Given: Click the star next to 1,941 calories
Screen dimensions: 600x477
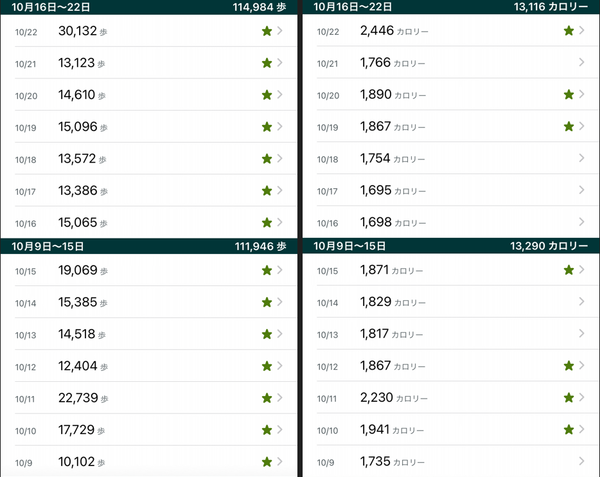Looking at the screenshot, I should pos(569,430).
